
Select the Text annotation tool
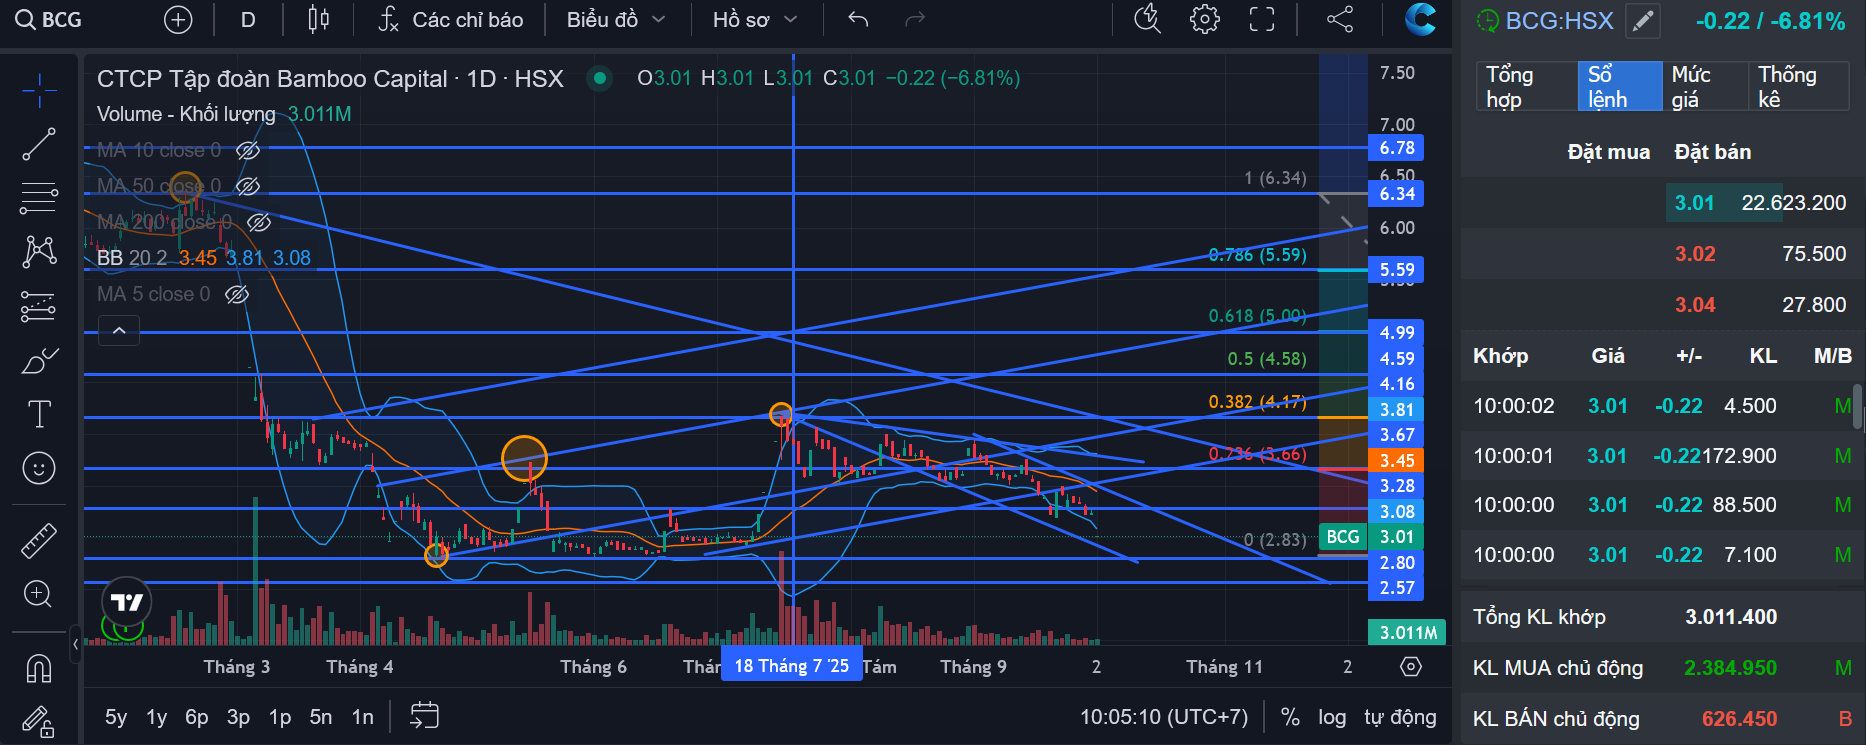[x=39, y=414]
